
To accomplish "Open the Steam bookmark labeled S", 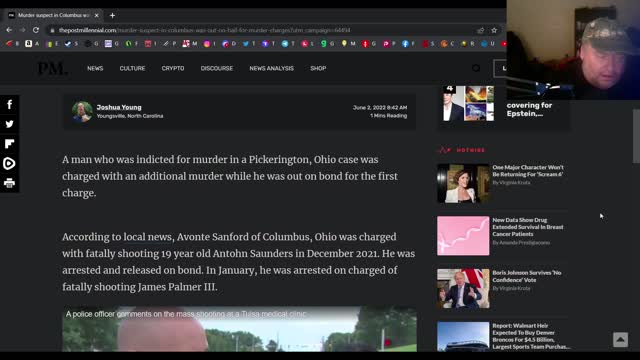I will pyautogui.click(x=71, y=44).
